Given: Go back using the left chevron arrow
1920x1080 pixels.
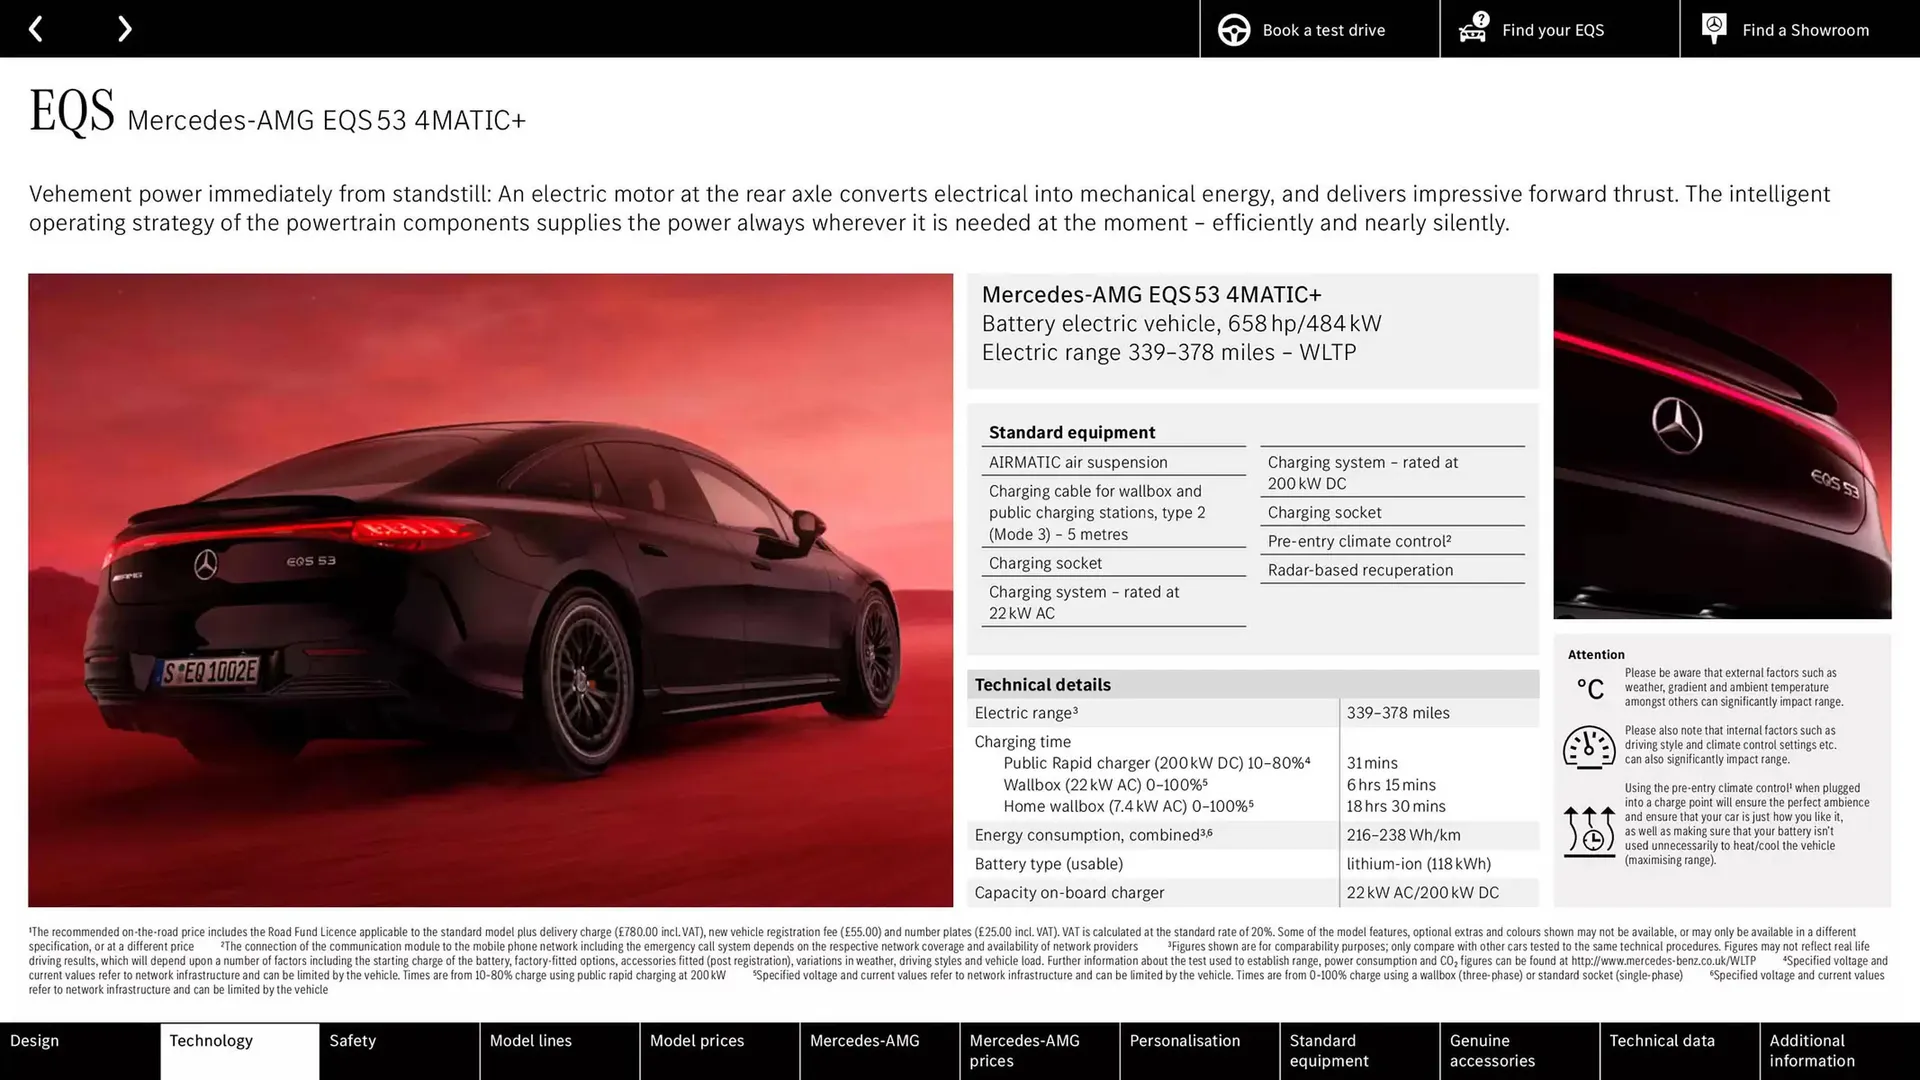Looking at the screenshot, I should coord(36,28).
